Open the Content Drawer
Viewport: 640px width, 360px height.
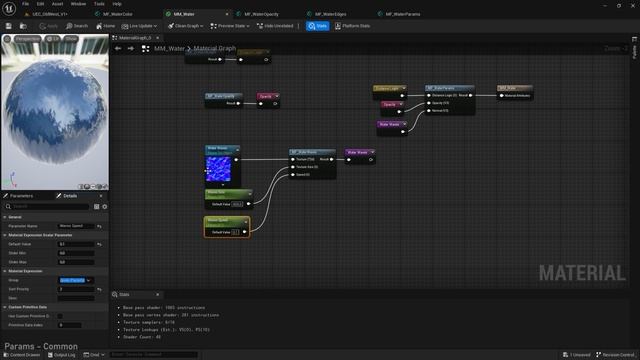point(22,355)
